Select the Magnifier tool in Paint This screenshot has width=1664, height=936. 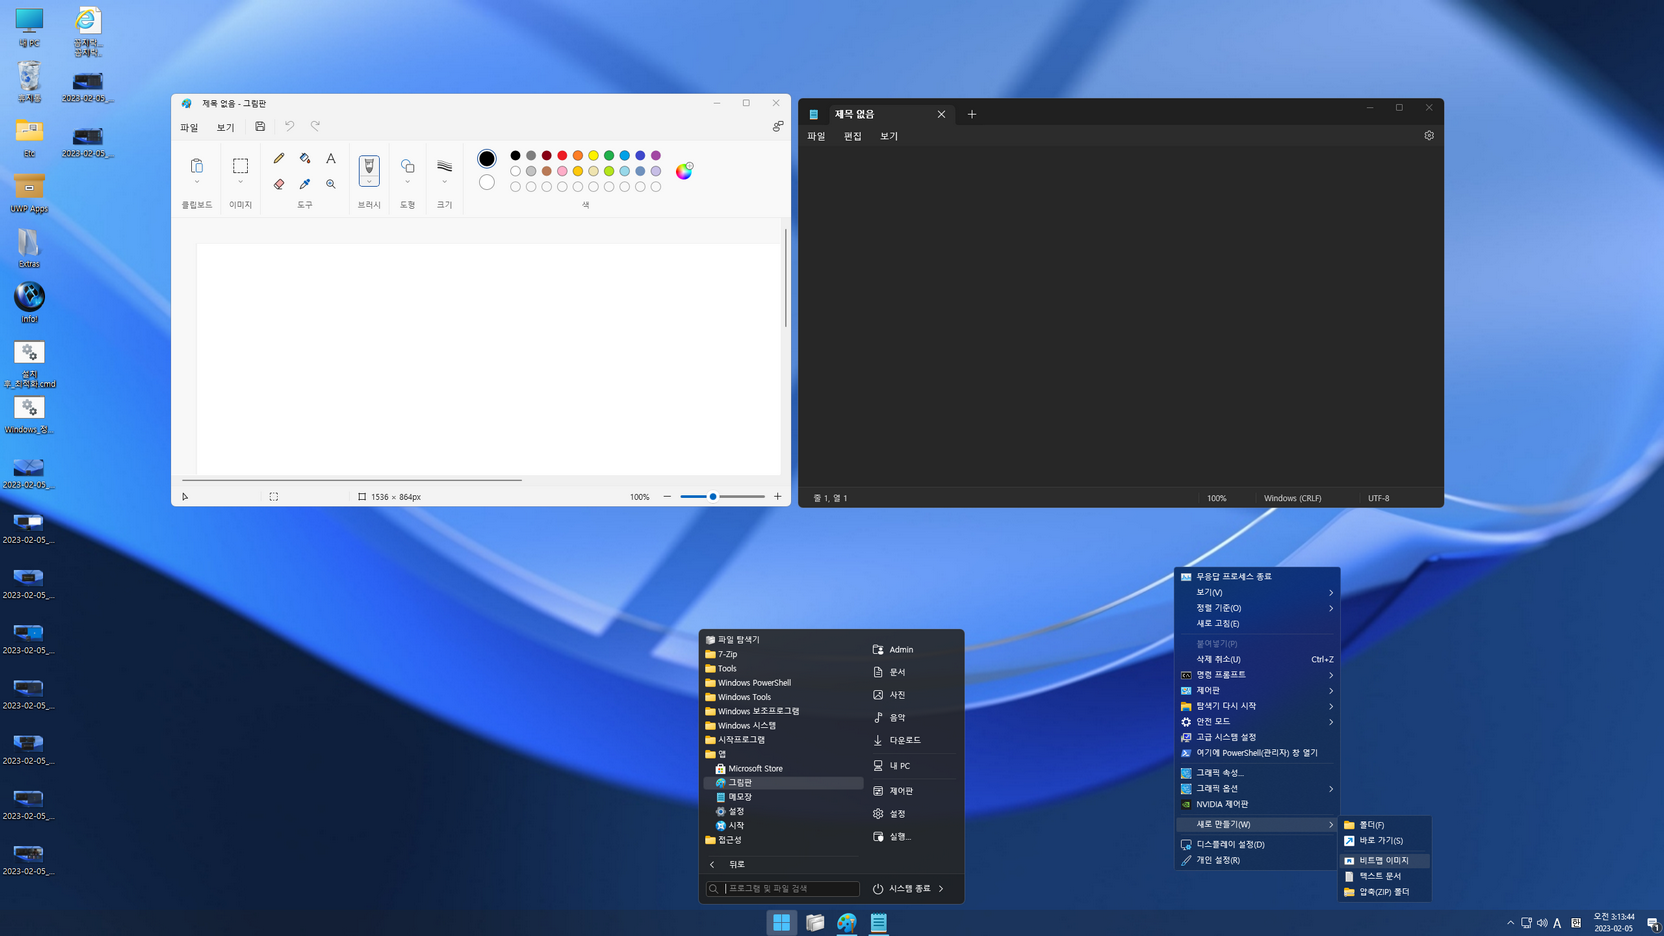pyautogui.click(x=331, y=184)
